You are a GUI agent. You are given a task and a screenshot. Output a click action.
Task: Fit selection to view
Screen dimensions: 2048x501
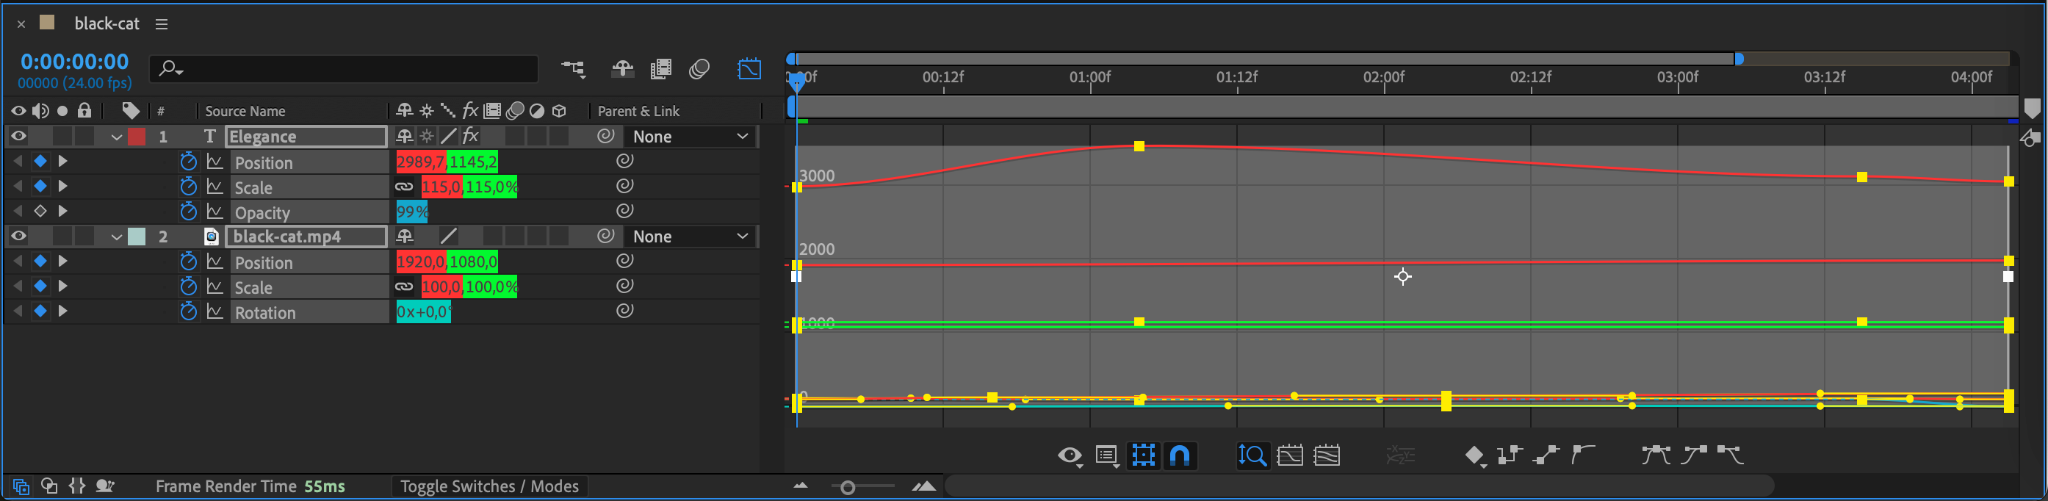1290,456
